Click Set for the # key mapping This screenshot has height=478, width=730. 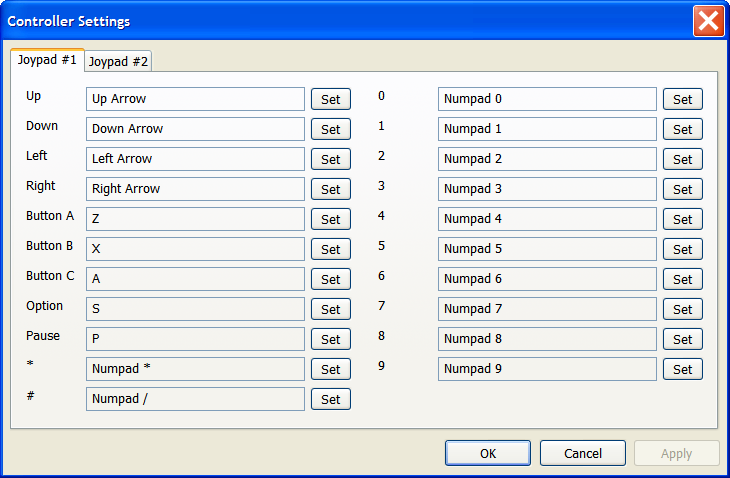pos(330,399)
